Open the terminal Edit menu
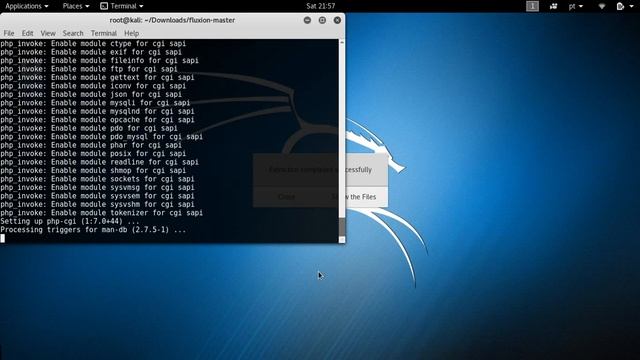This screenshot has width=640, height=360. tap(27, 33)
